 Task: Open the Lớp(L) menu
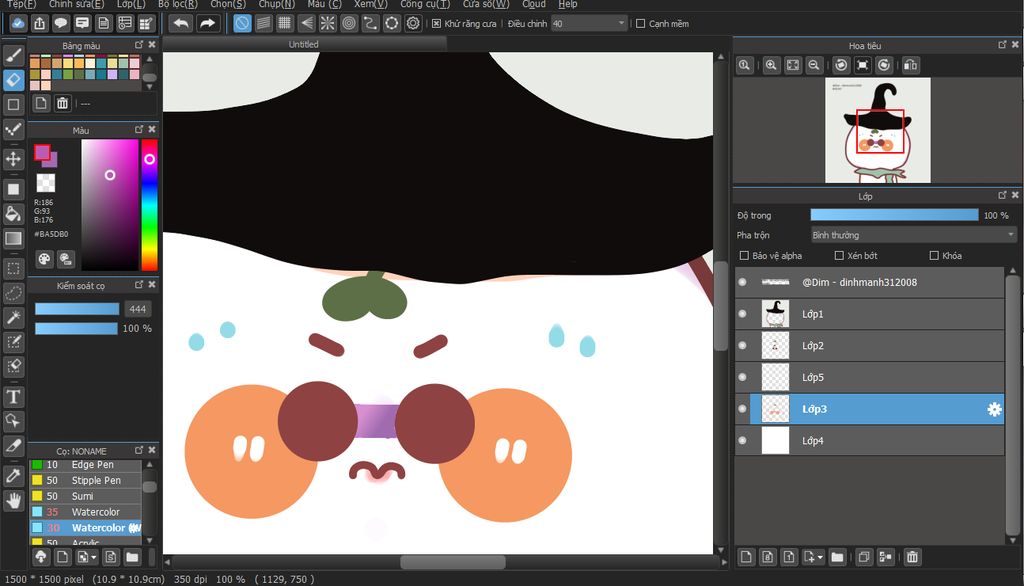point(131,4)
